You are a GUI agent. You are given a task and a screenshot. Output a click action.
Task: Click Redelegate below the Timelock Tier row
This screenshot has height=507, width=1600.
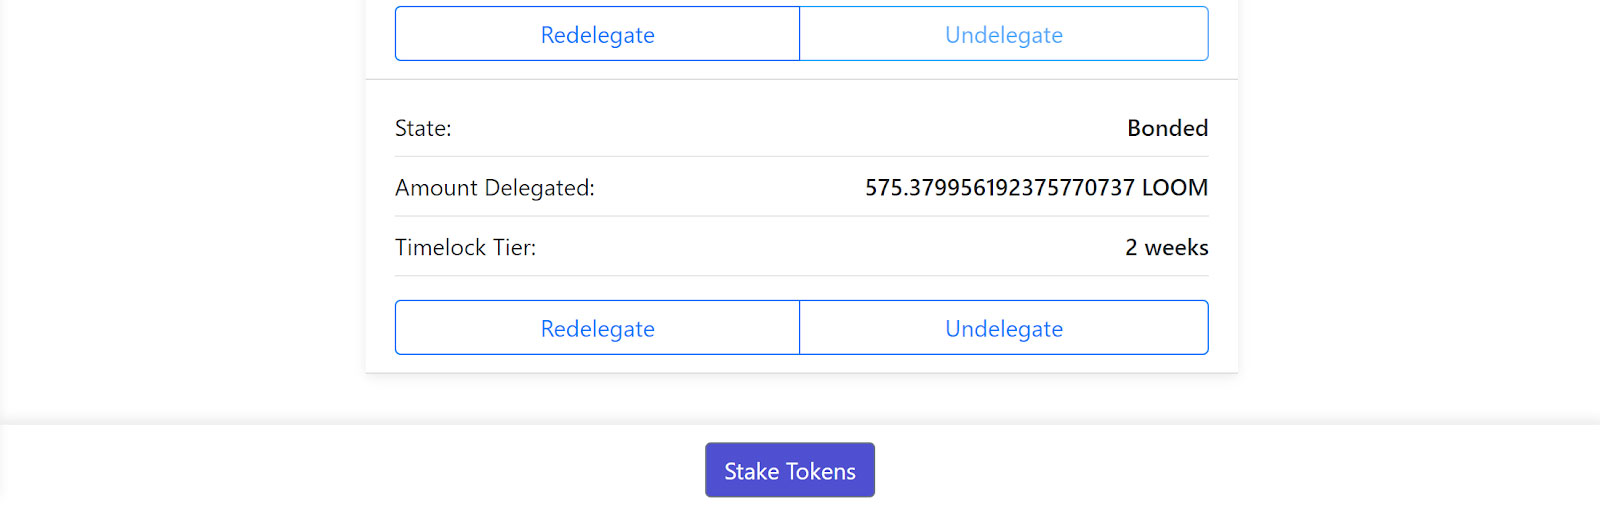[597, 328]
